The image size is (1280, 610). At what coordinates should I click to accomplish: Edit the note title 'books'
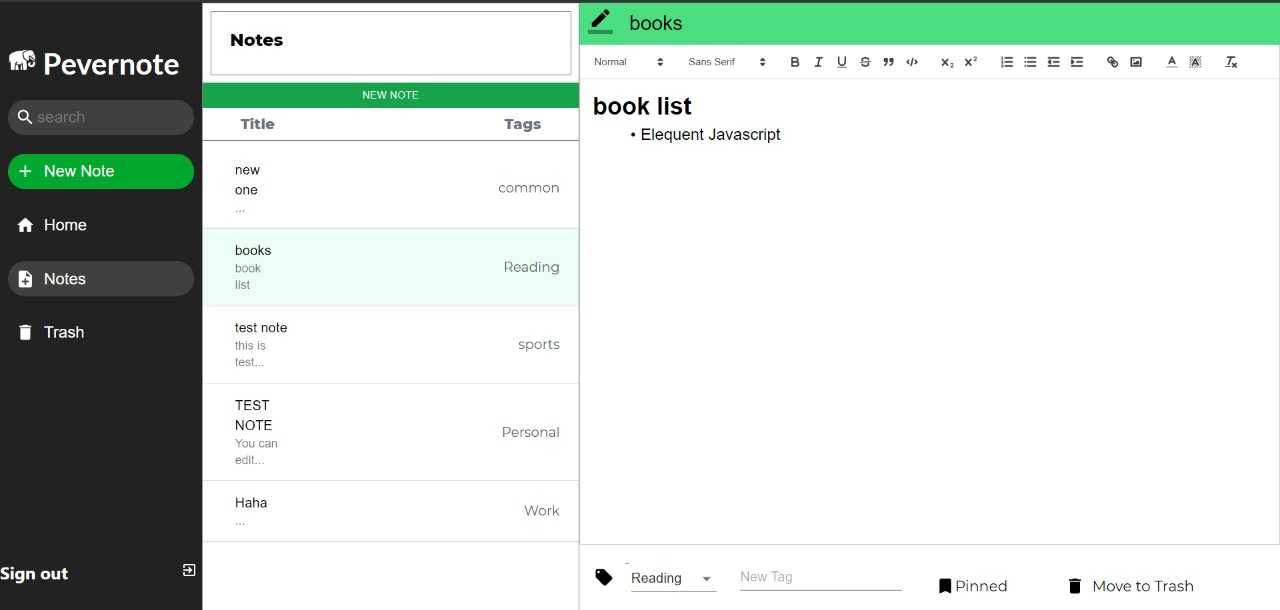(x=656, y=23)
